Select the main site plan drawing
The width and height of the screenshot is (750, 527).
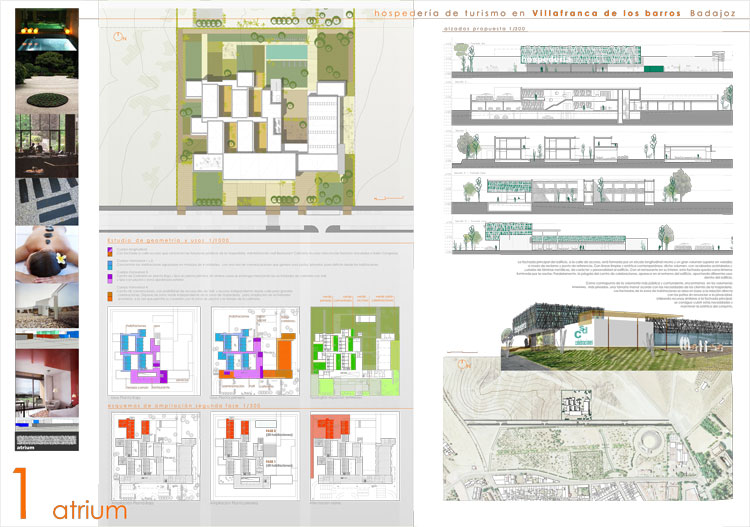tap(261, 122)
